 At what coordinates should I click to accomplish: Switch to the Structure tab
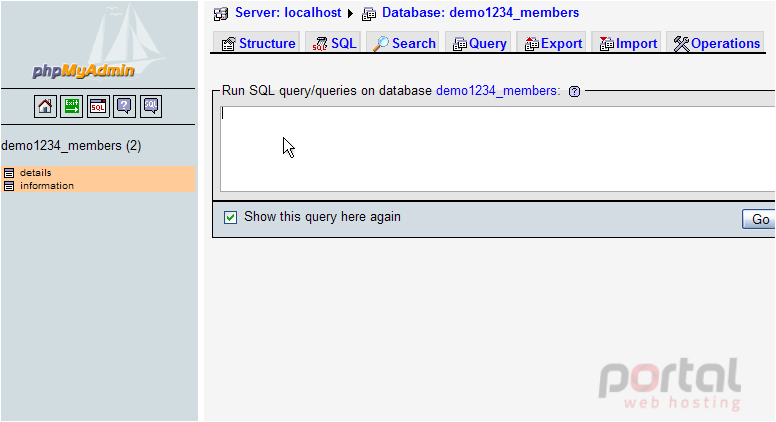258,44
